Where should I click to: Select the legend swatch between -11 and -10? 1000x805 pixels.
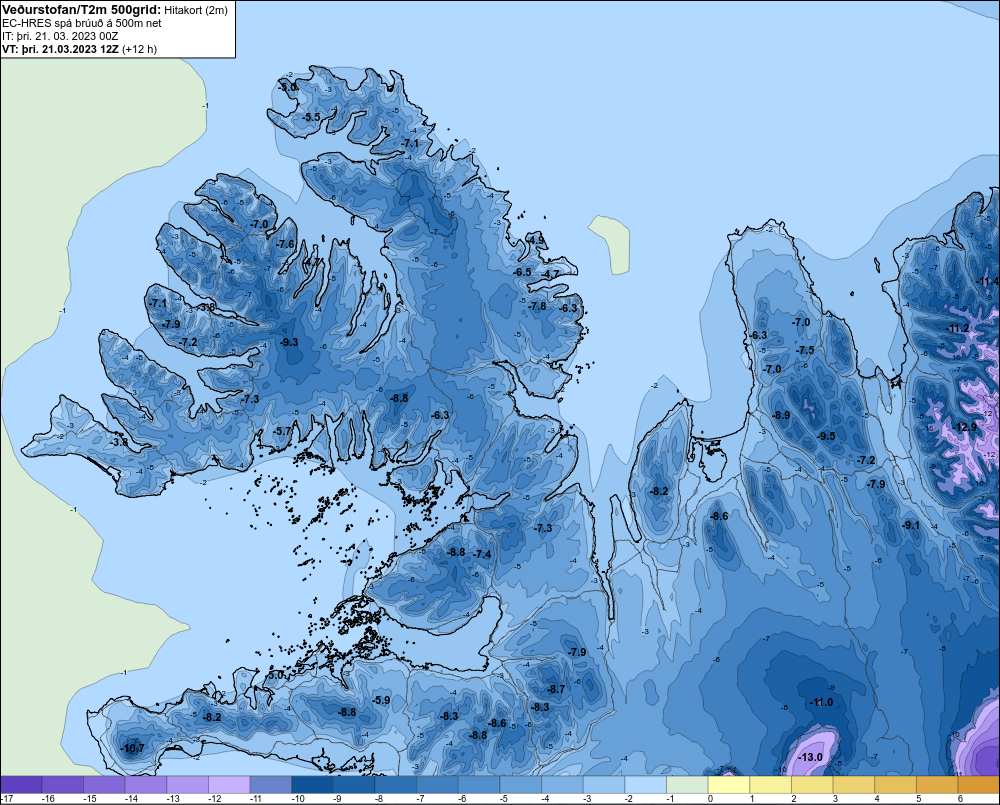pos(270,785)
